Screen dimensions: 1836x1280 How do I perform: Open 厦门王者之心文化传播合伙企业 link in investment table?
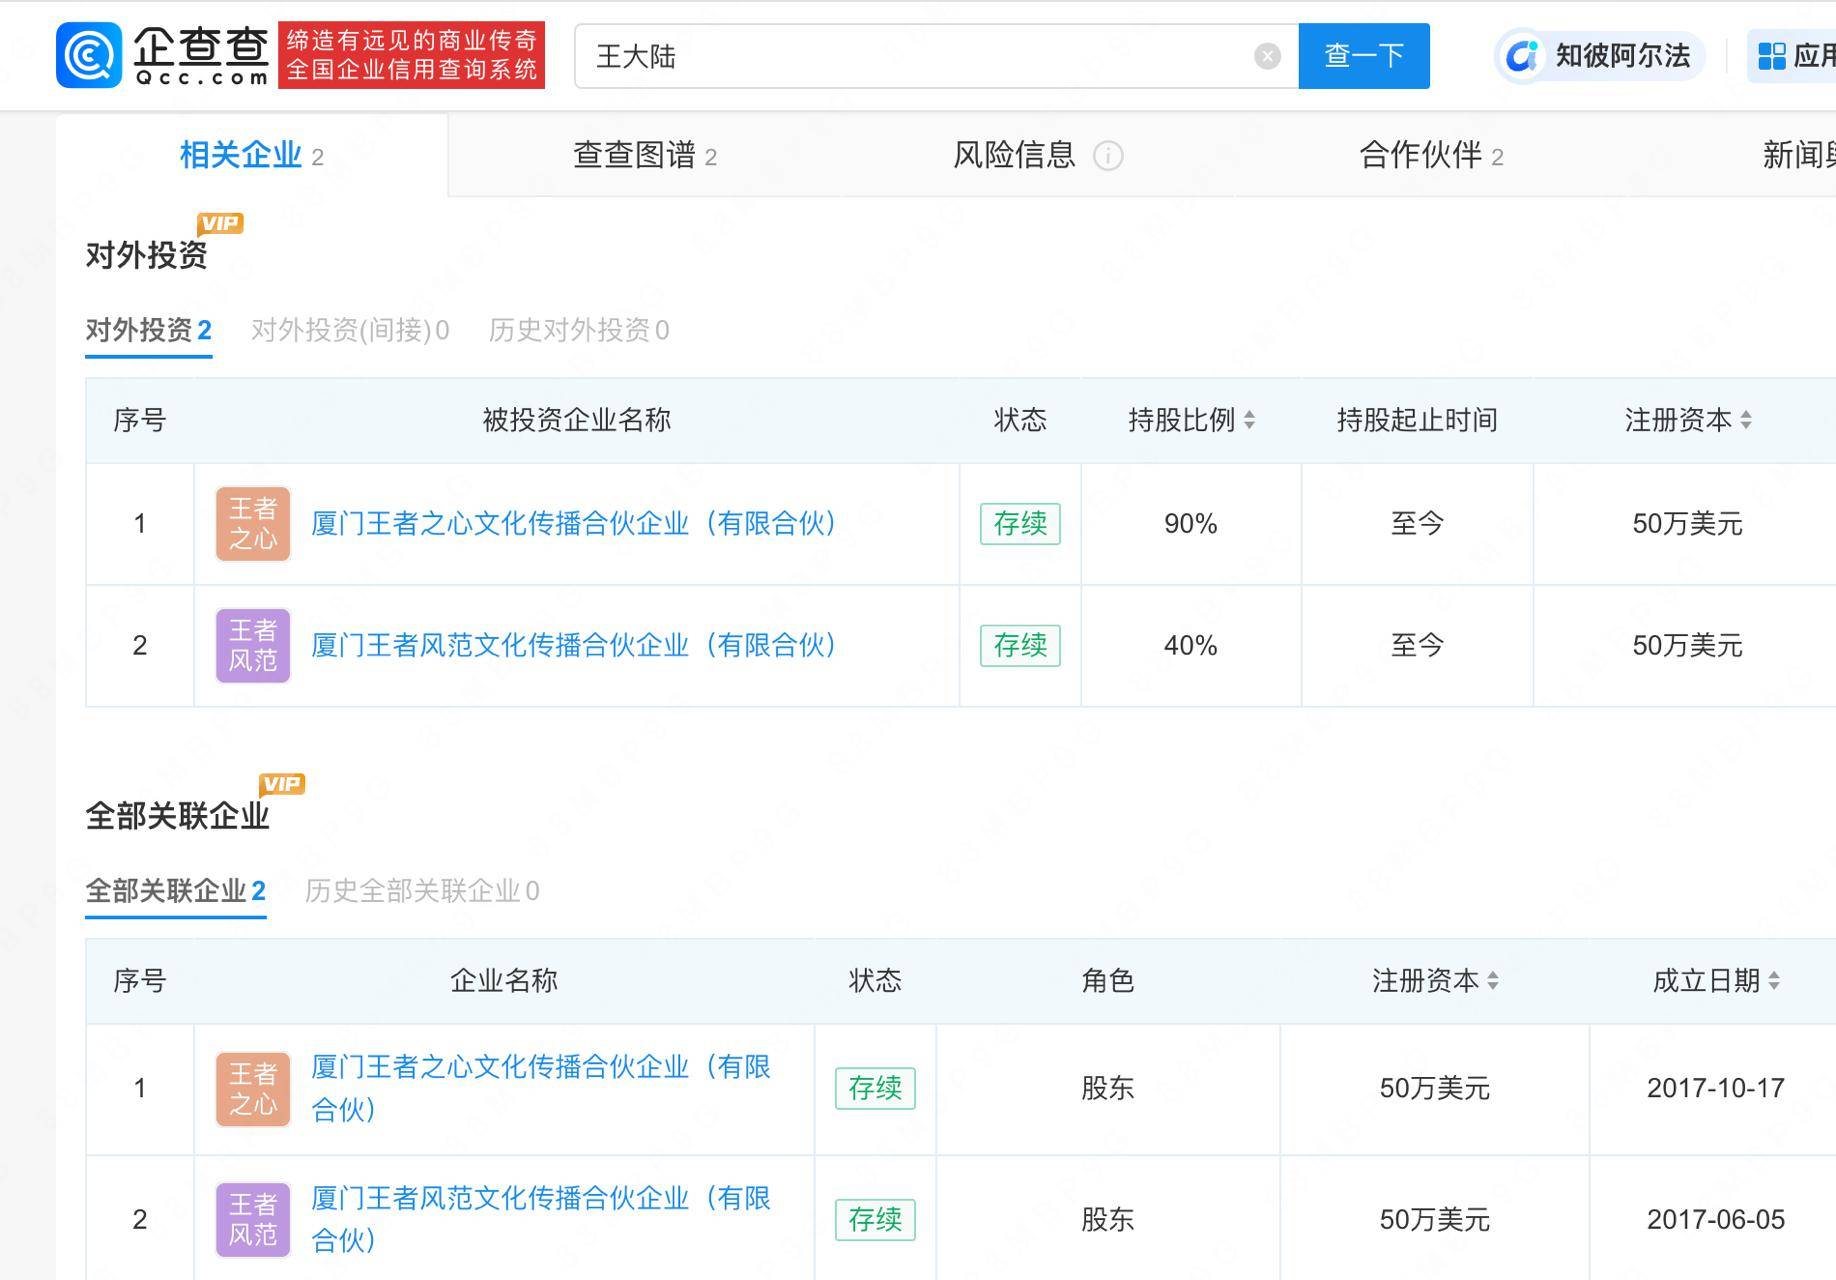coord(574,523)
